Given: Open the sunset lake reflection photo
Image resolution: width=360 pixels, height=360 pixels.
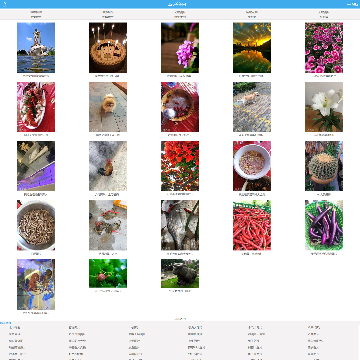Looking at the screenshot, I should click(x=252, y=48).
